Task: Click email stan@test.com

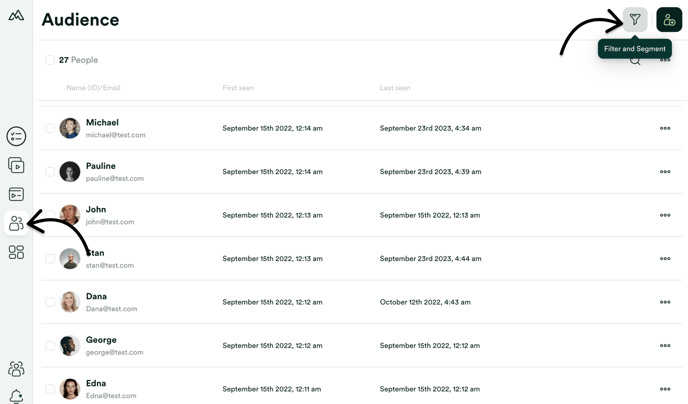Action: [x=110, y=265]
